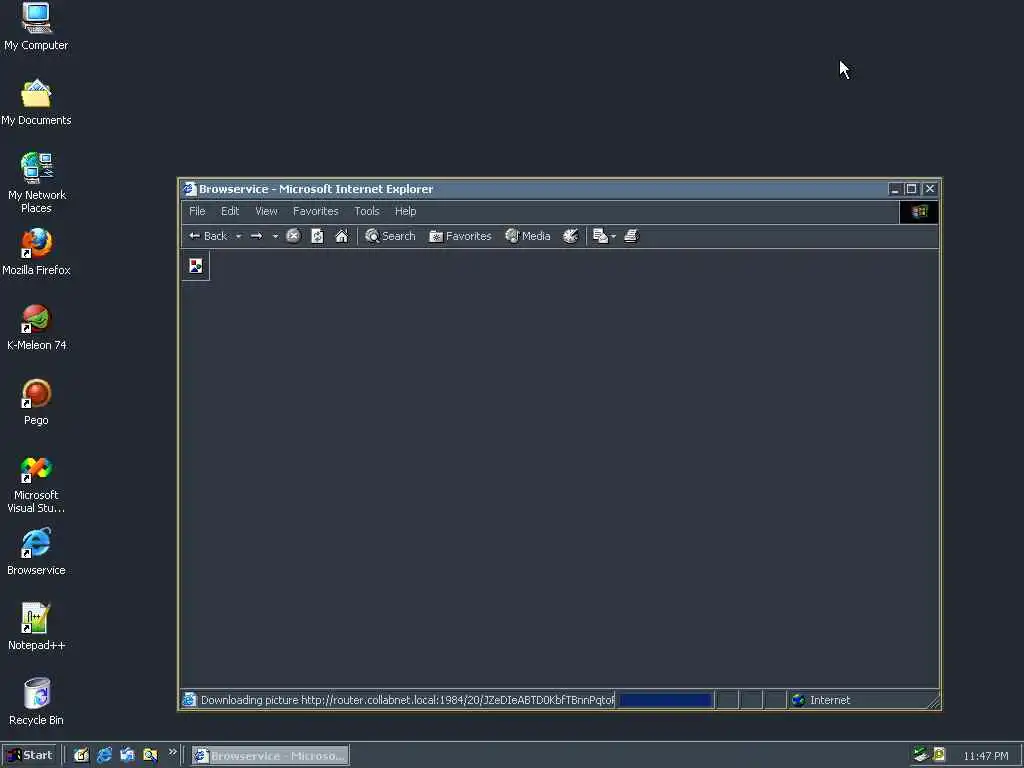Click the Refresh page icon
The image size is (1024, 768).
[x=317, y=236]
